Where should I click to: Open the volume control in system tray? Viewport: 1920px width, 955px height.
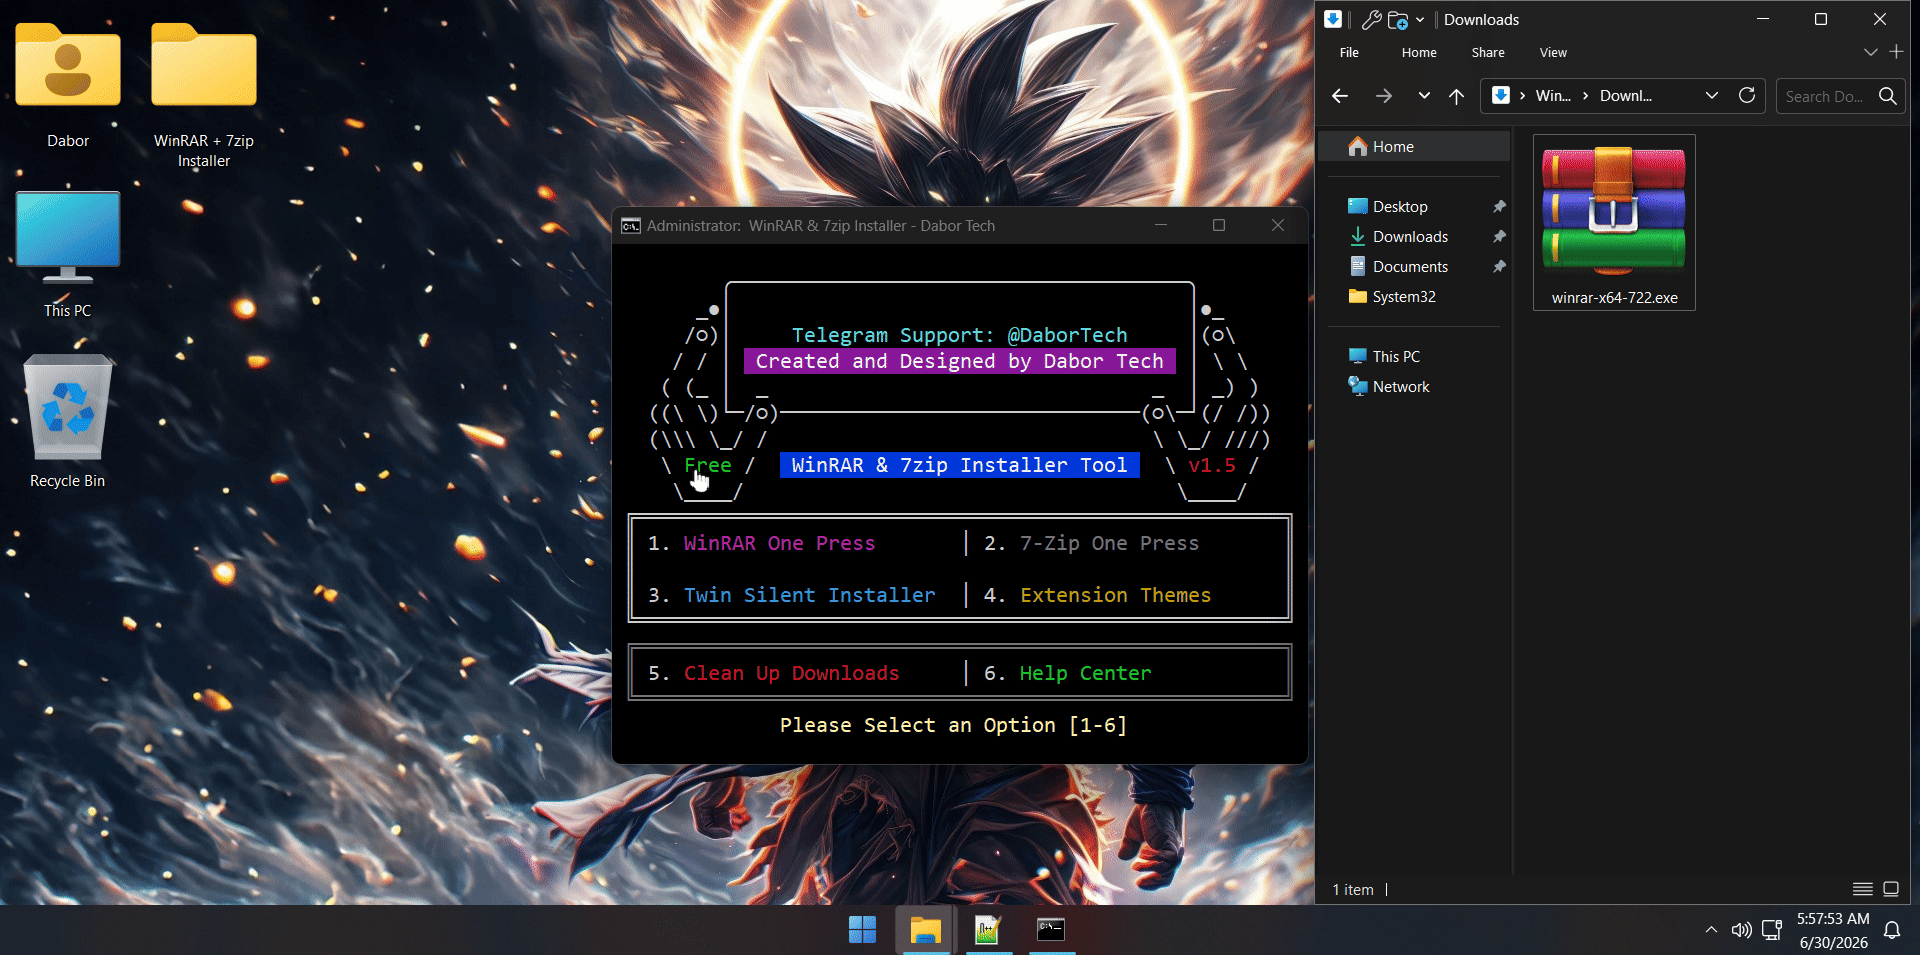1741,930
